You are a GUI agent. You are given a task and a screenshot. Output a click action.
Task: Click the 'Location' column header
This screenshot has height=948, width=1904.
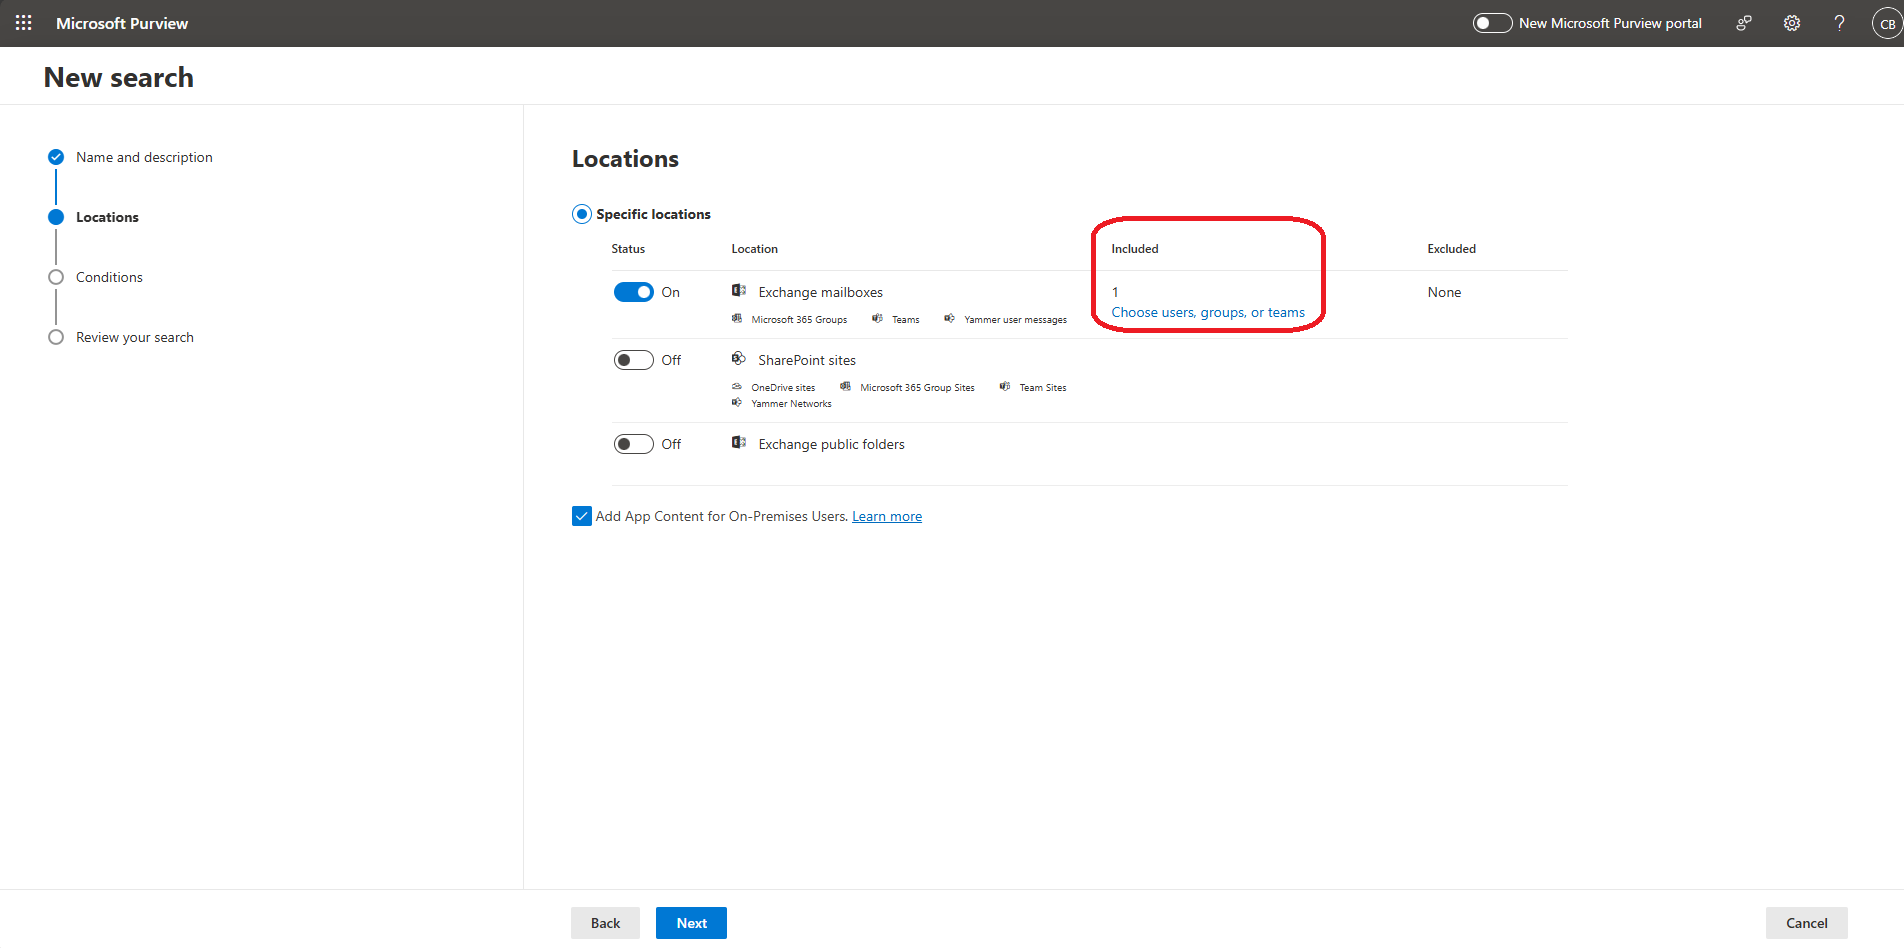pyautogui.click(x=754, y=249)
